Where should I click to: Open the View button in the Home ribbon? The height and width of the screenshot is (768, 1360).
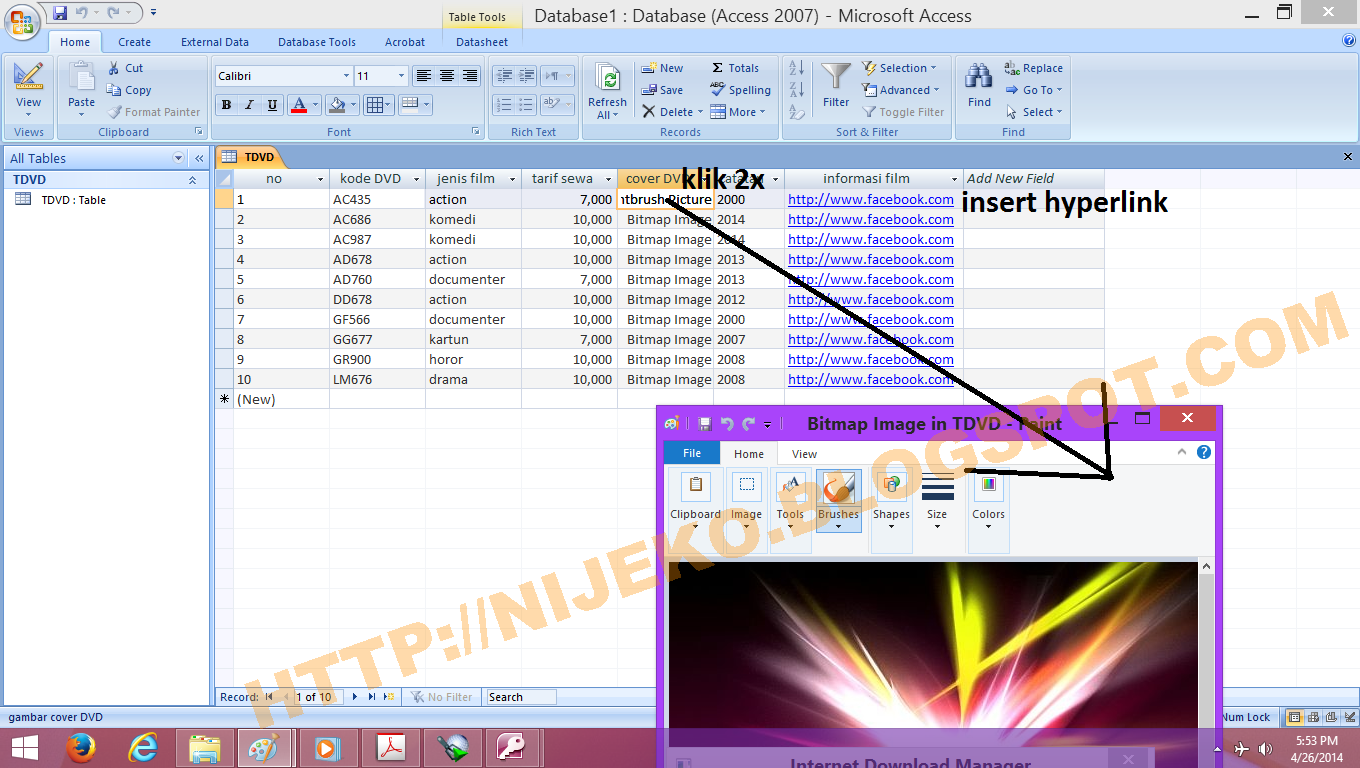(29, 89)
